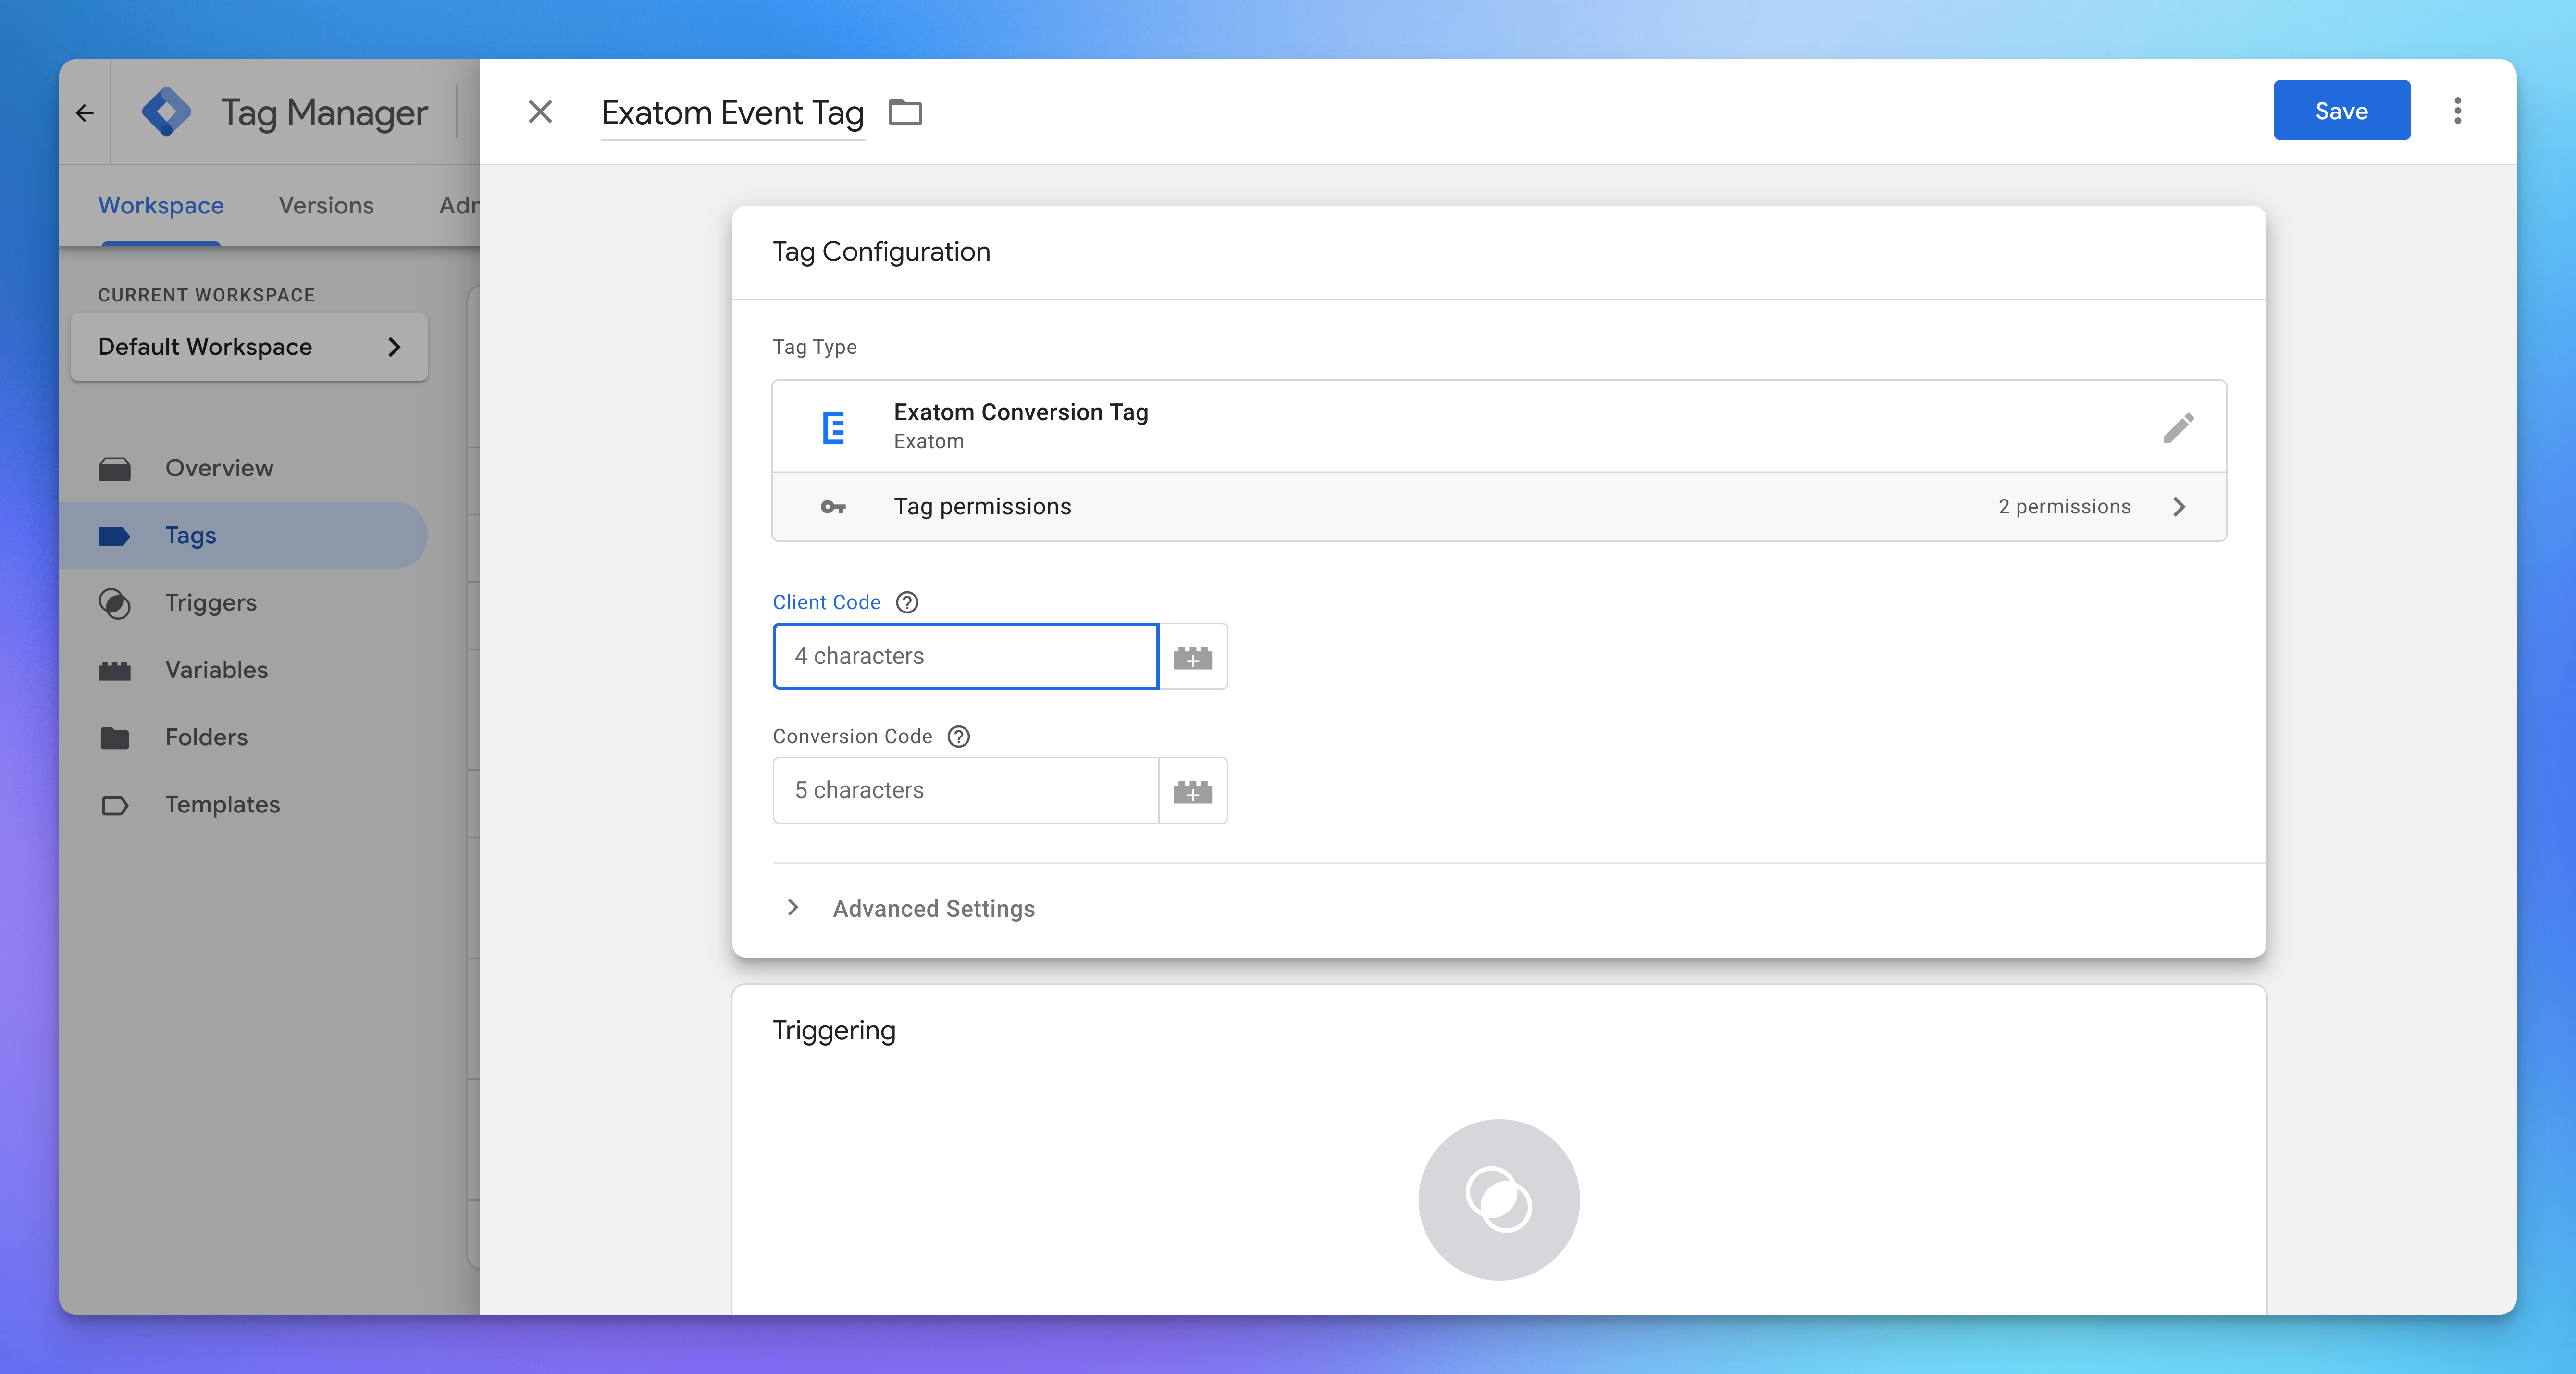This screenshot has height=1374, width=2576.
Task: Click the Exatom Event Tag name field
Action: (732, 113)
